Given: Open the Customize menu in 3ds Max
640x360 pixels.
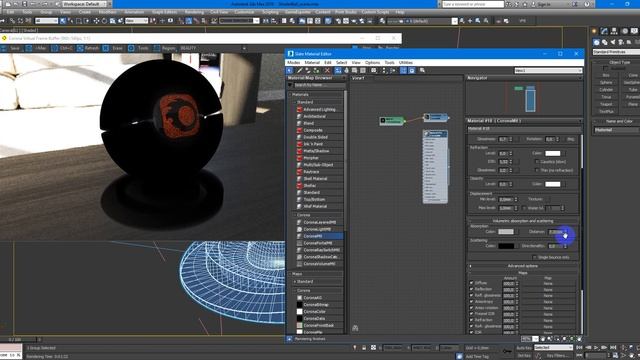Looking at the screenshot, I should pos(244,12).
